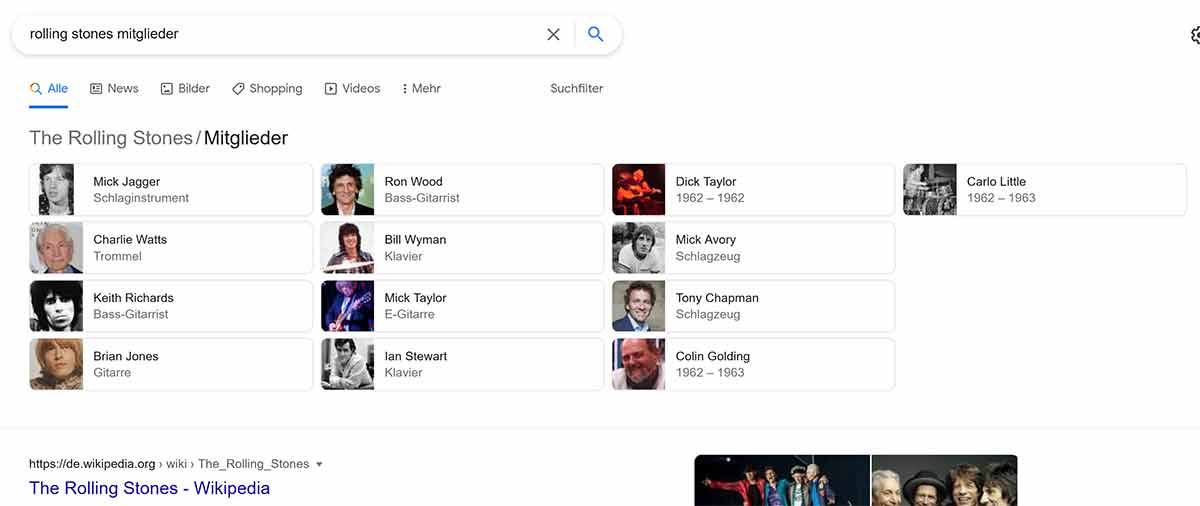Select Mick Avory name text

point(706,240)
